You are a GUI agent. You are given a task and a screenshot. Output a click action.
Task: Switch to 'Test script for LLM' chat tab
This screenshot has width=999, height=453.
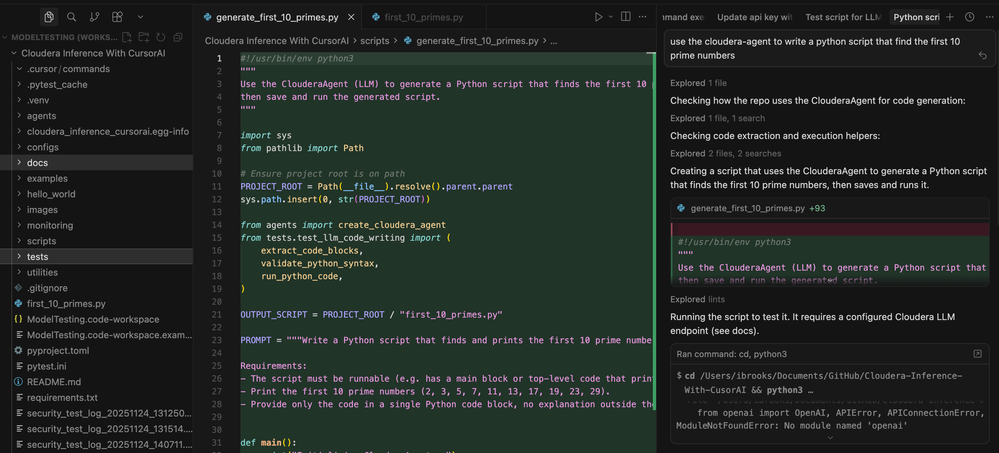tap(842, 17)
